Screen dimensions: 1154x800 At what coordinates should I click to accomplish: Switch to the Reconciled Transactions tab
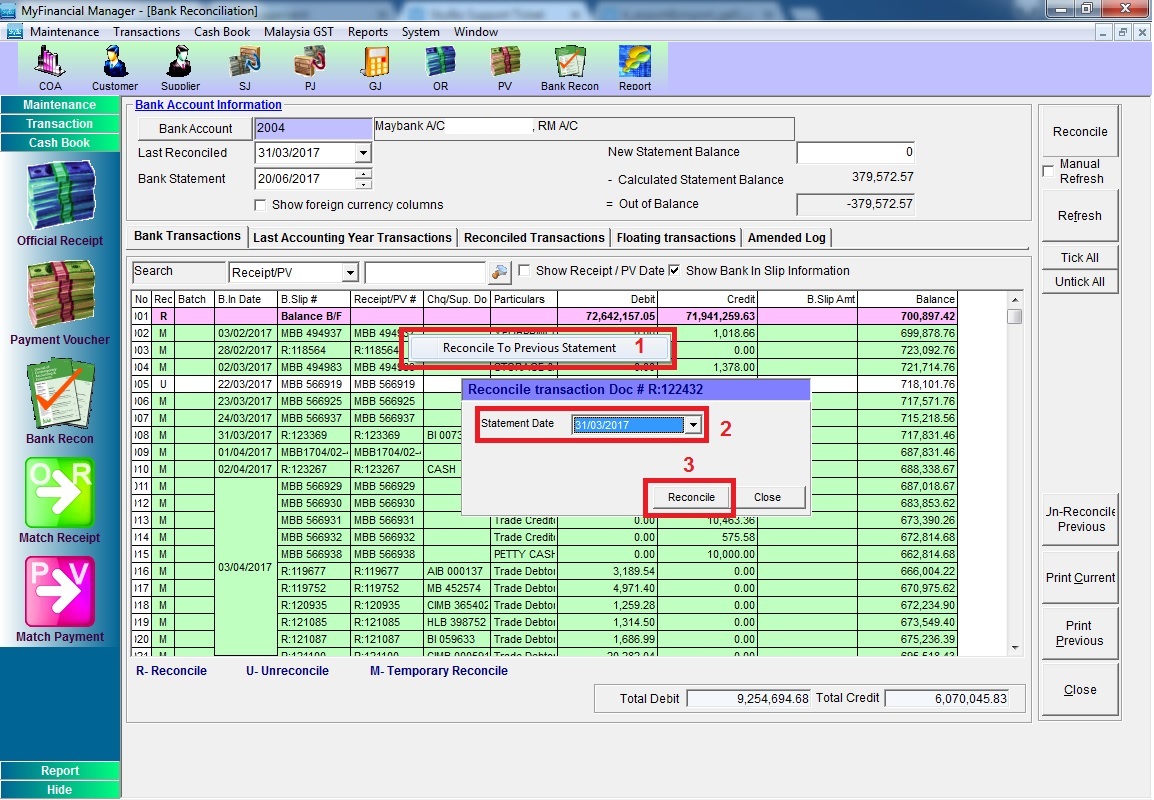(534, 238)
